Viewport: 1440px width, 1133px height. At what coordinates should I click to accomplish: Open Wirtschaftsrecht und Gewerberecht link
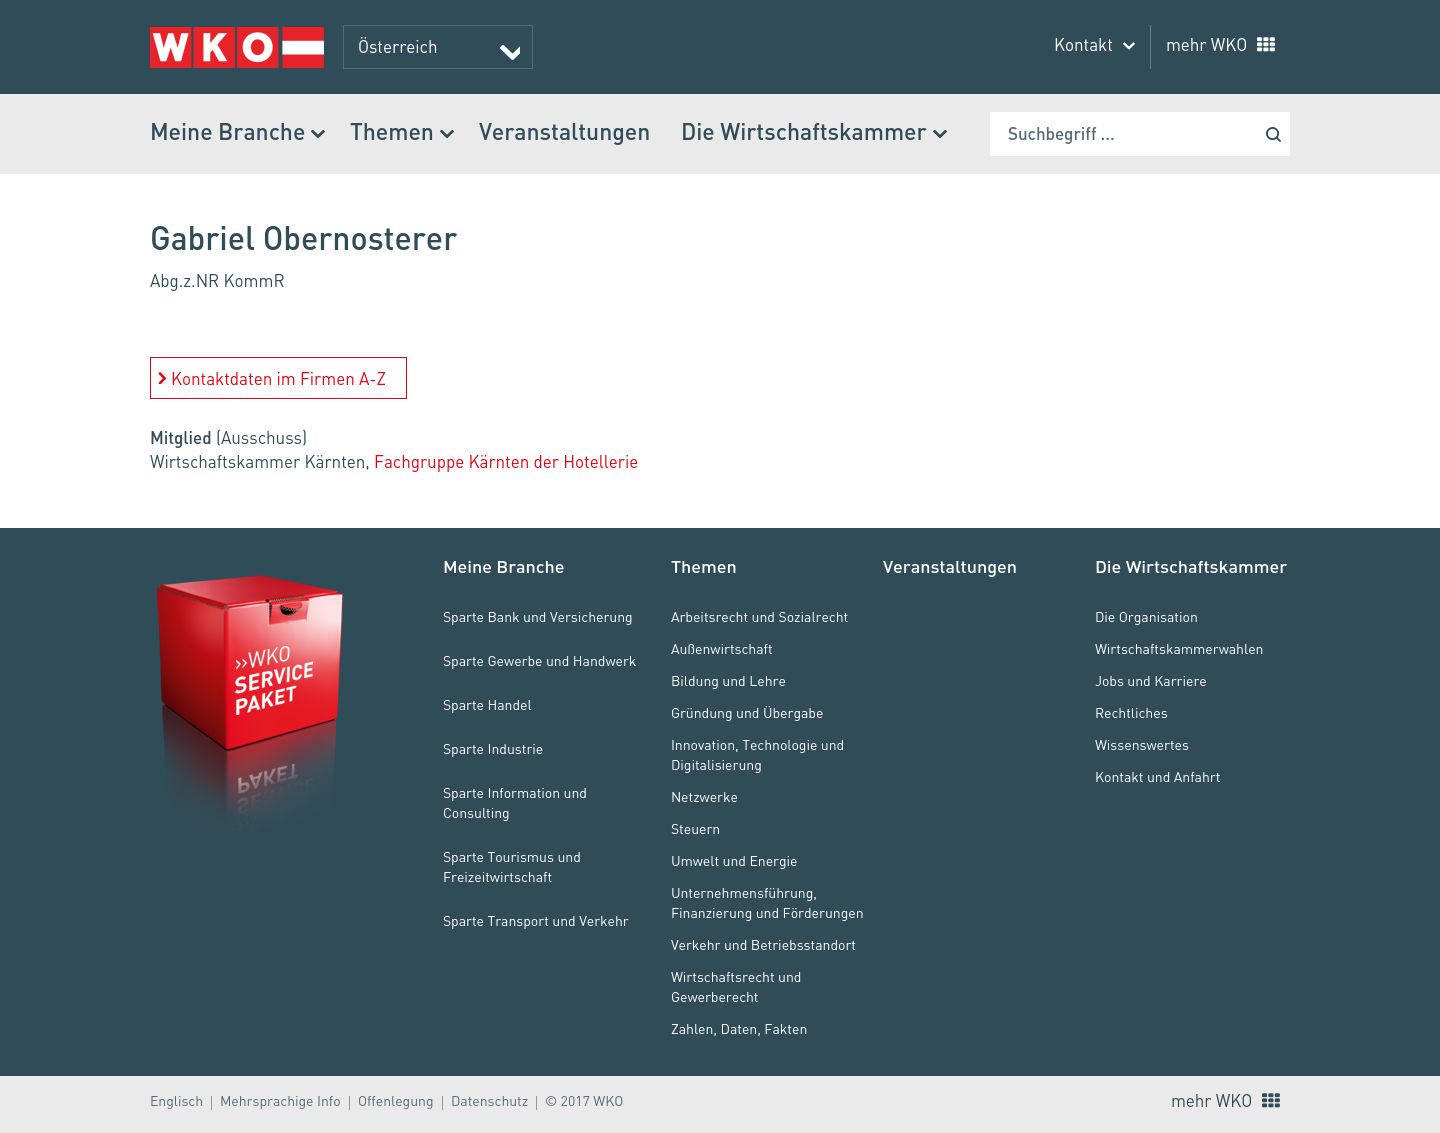tap(736, 987)
